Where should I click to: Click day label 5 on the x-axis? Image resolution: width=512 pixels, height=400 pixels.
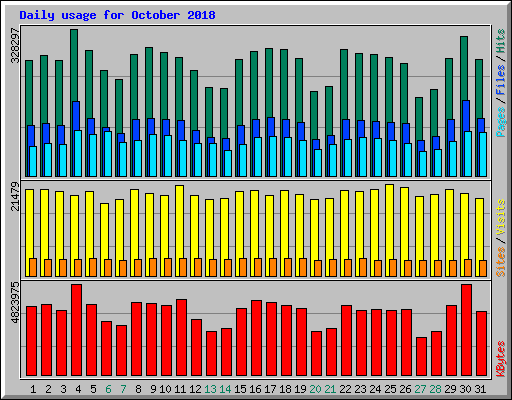pos(93,389)
